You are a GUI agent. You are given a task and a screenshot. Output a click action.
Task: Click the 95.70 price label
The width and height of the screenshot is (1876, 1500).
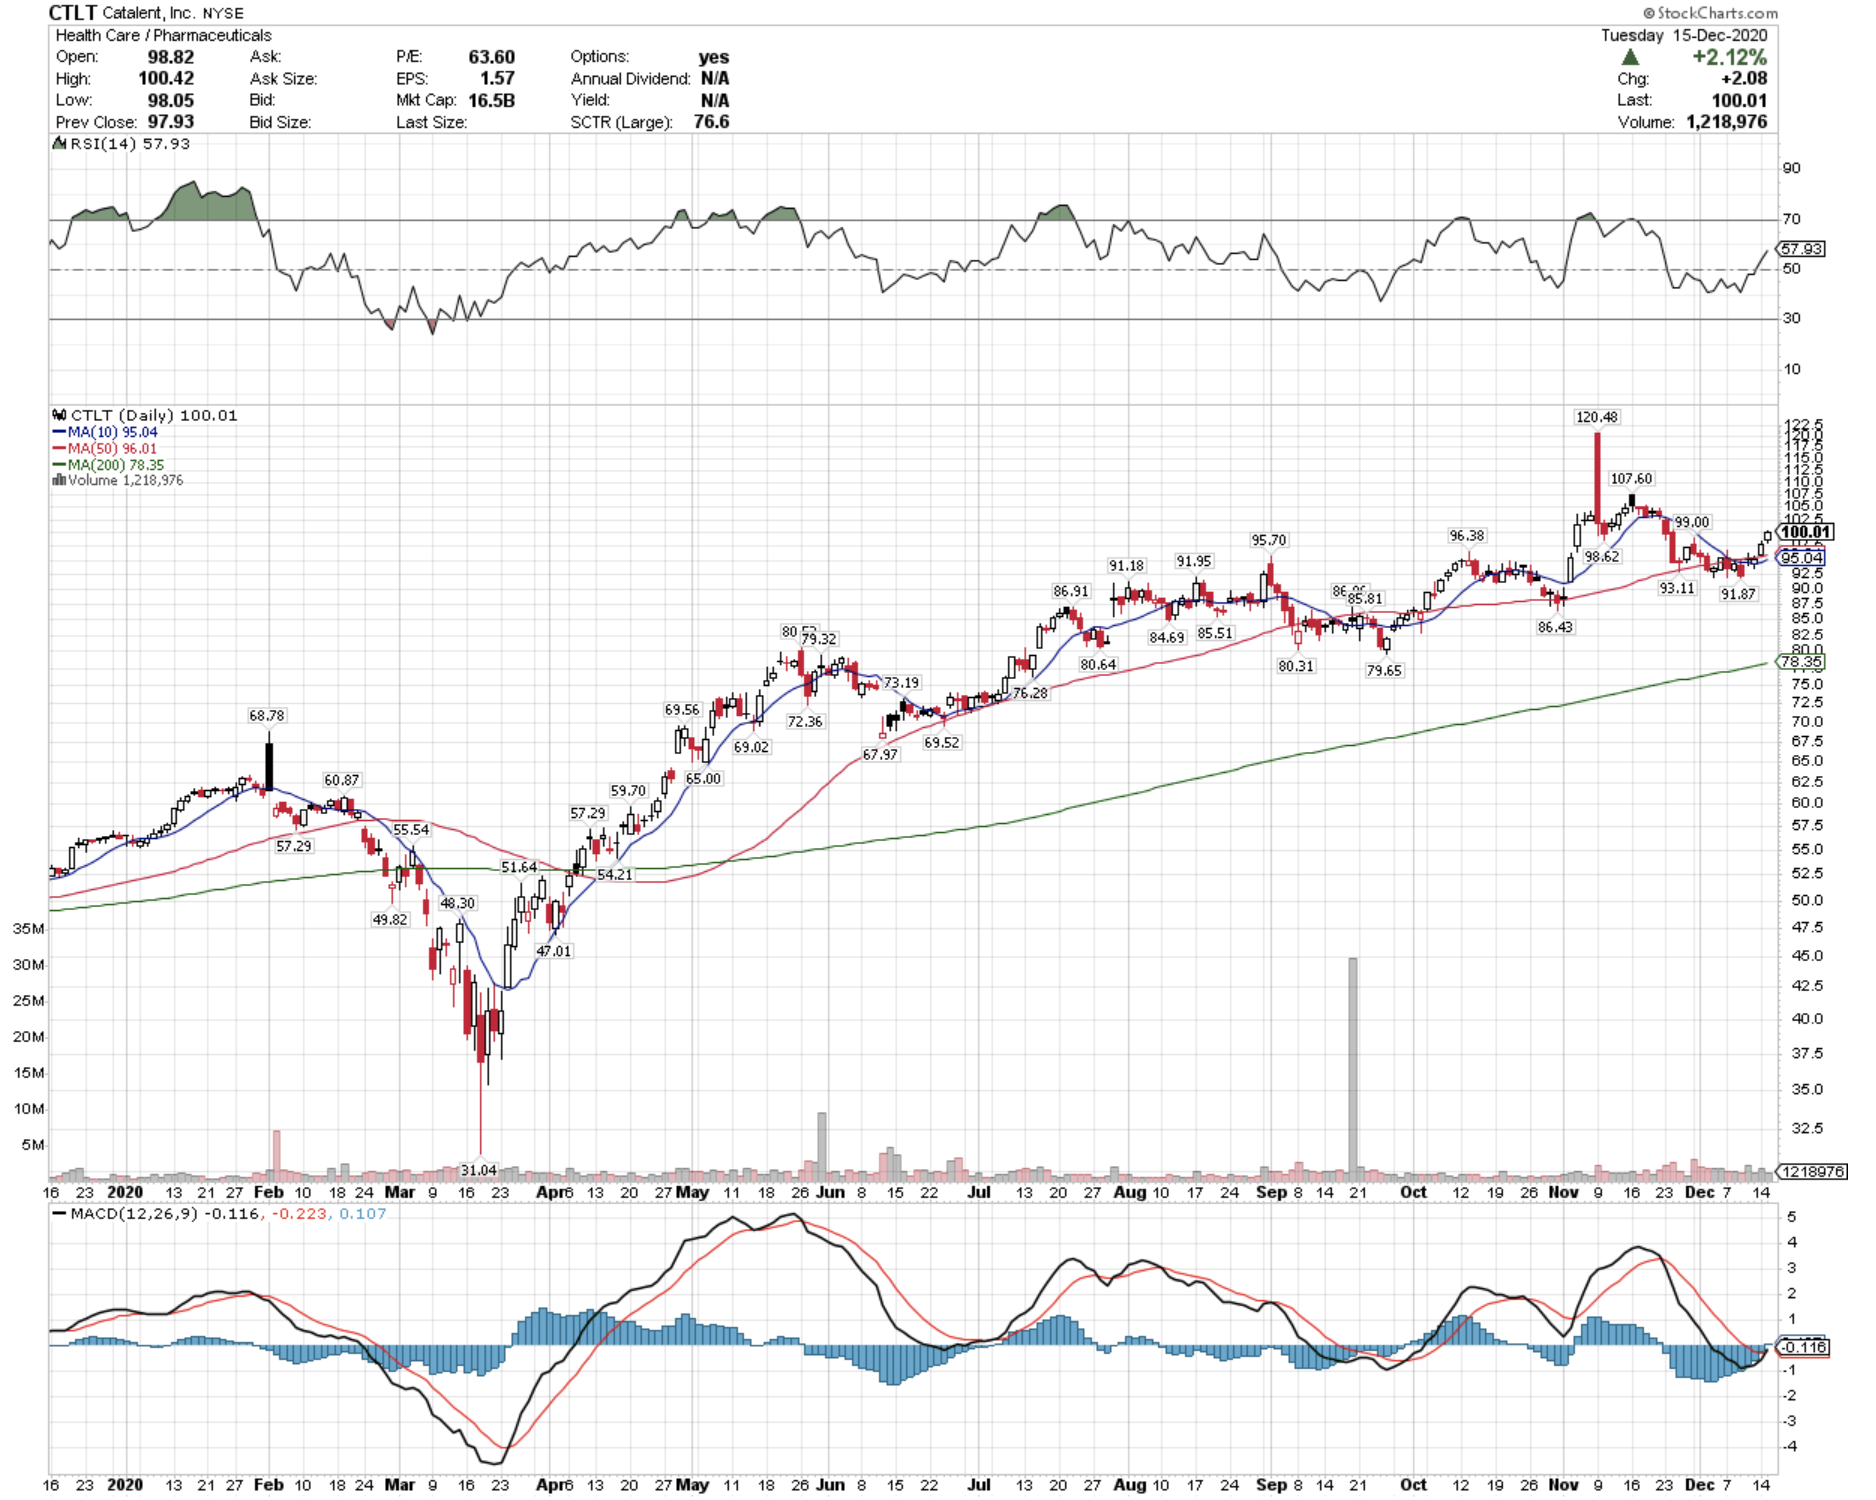(x=1269, y=540)
